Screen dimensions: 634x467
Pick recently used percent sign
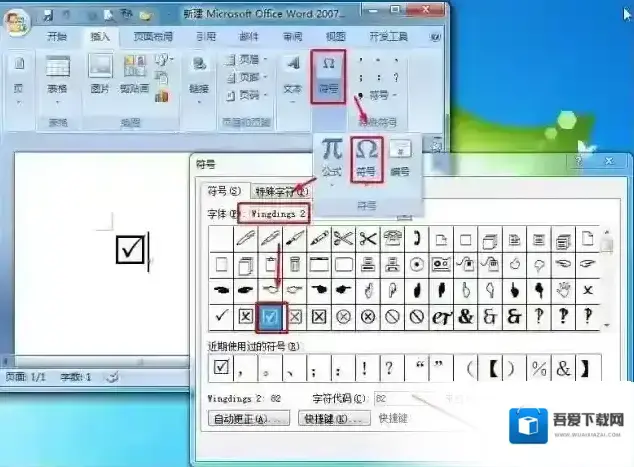coord(539,368)
